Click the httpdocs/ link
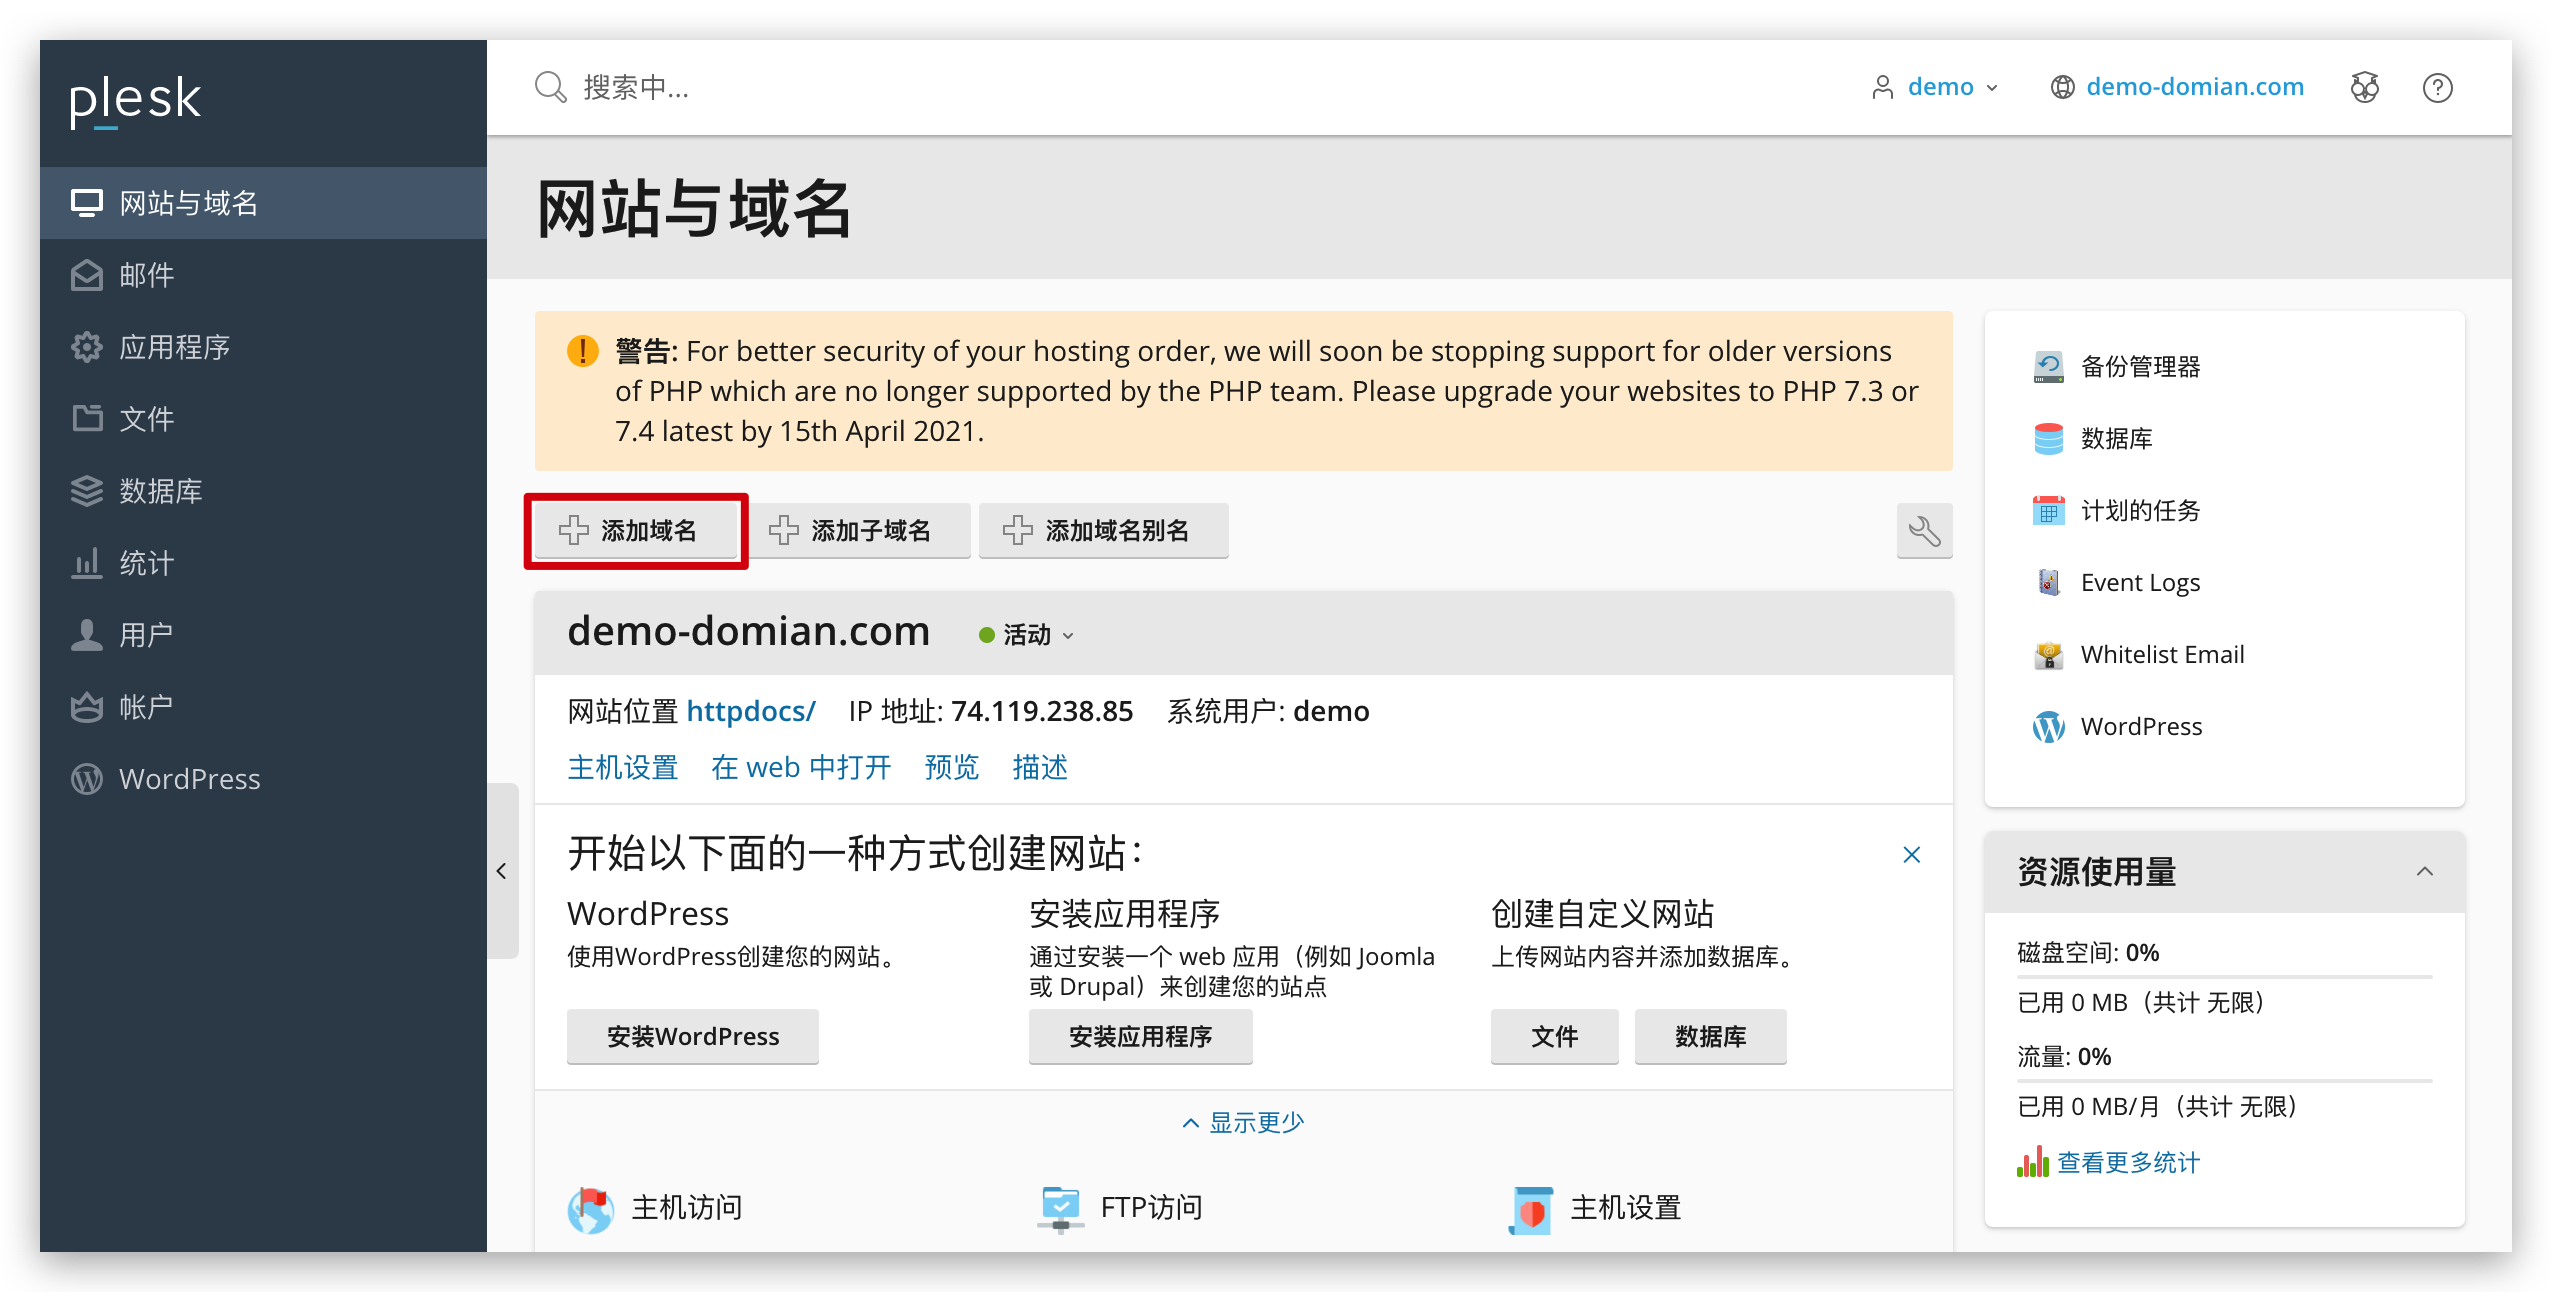Screen dimensions: 2552x1292 750,711
